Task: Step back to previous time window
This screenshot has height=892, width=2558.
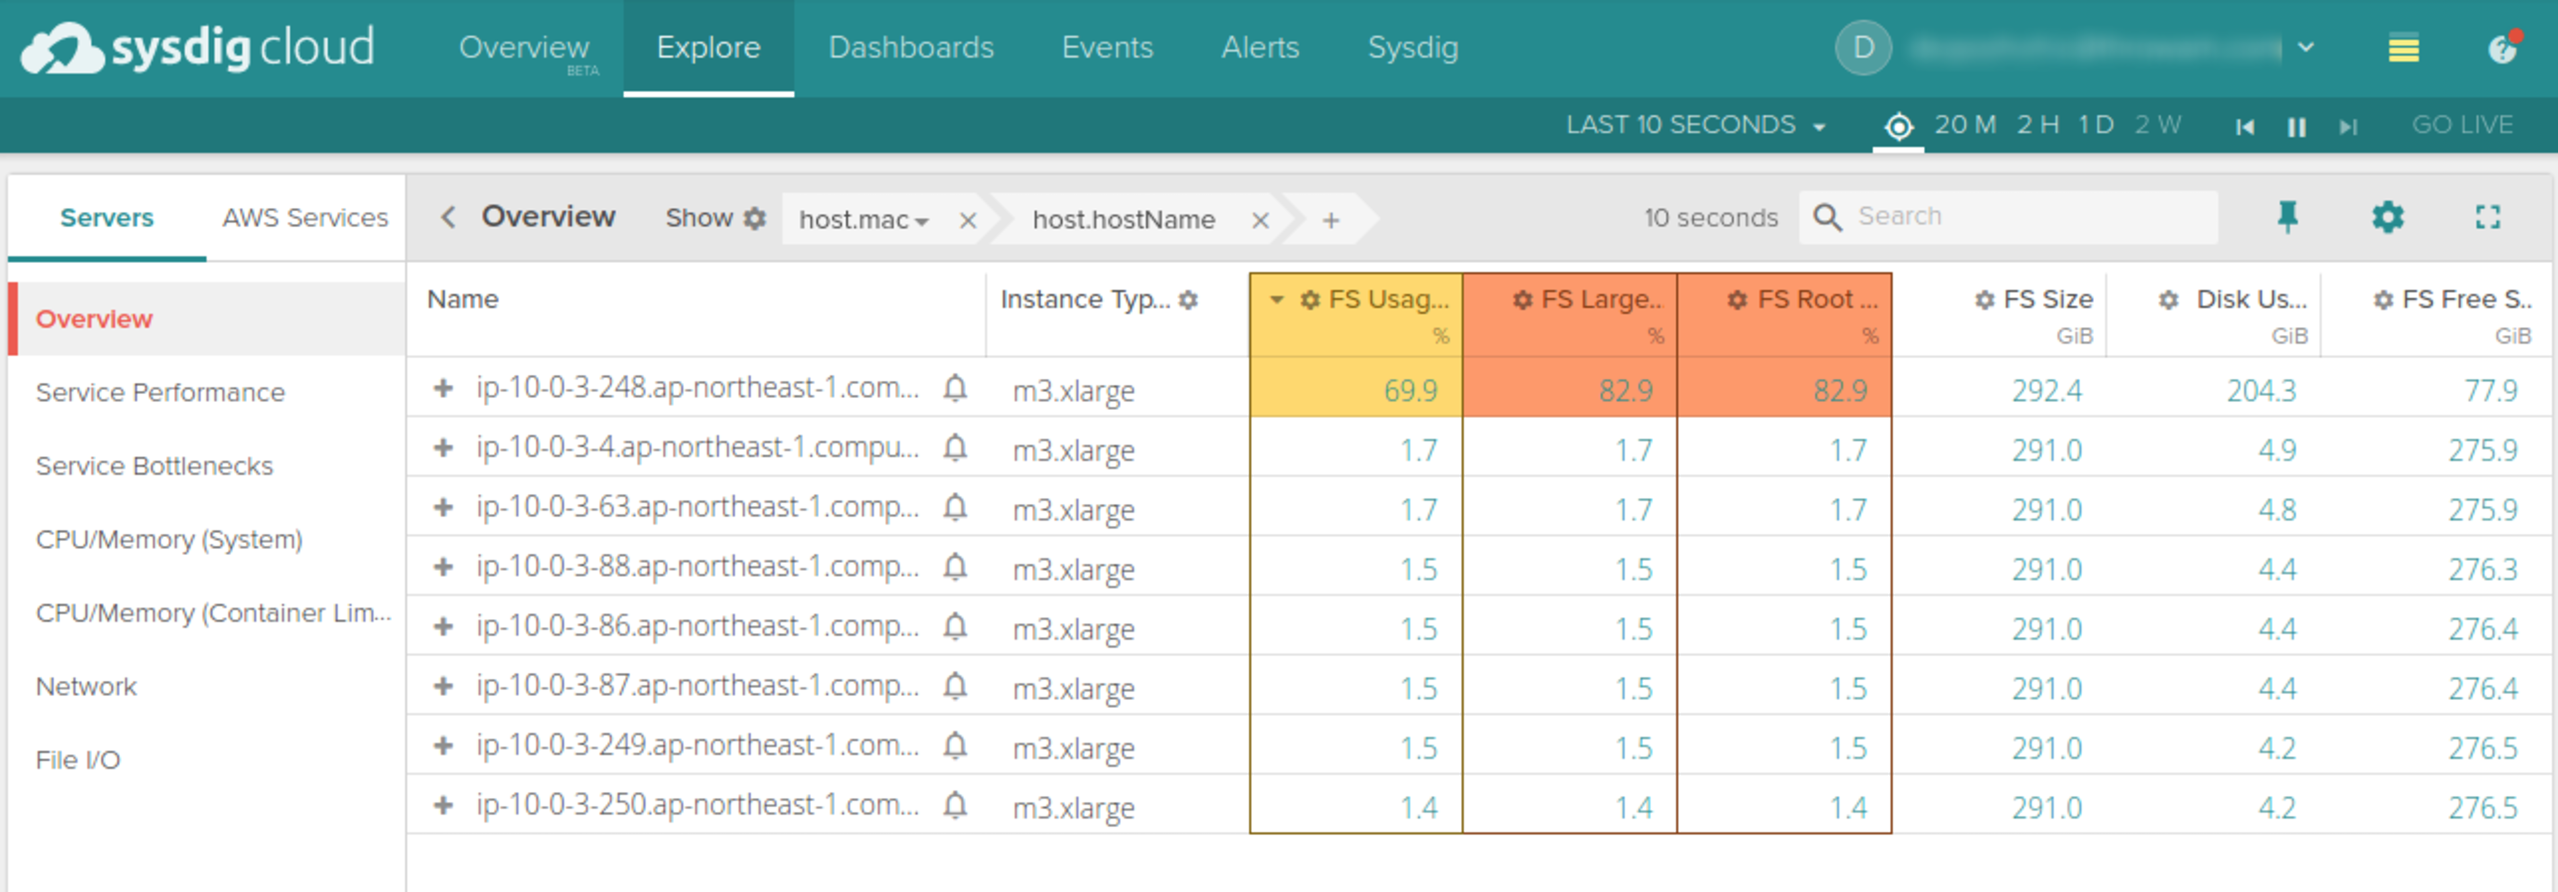Action: [2245, 126]
